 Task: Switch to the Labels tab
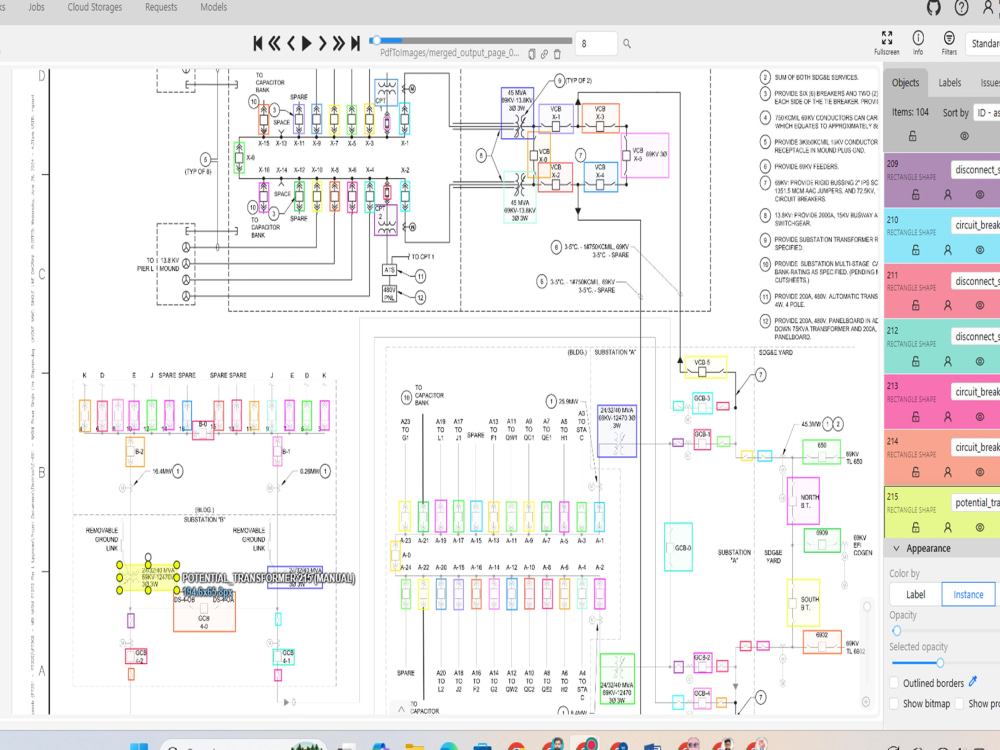point(950,82)
